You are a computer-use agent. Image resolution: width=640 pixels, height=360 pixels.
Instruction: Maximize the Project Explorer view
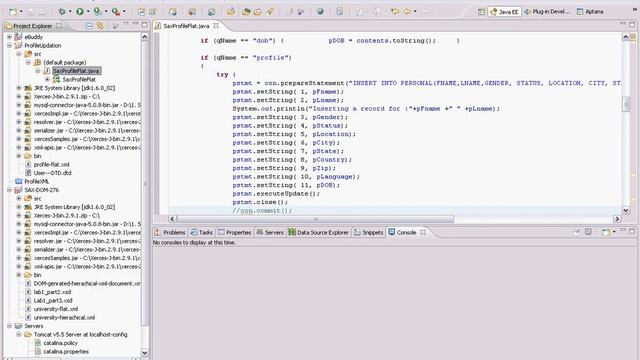click(x=144, y=25)
